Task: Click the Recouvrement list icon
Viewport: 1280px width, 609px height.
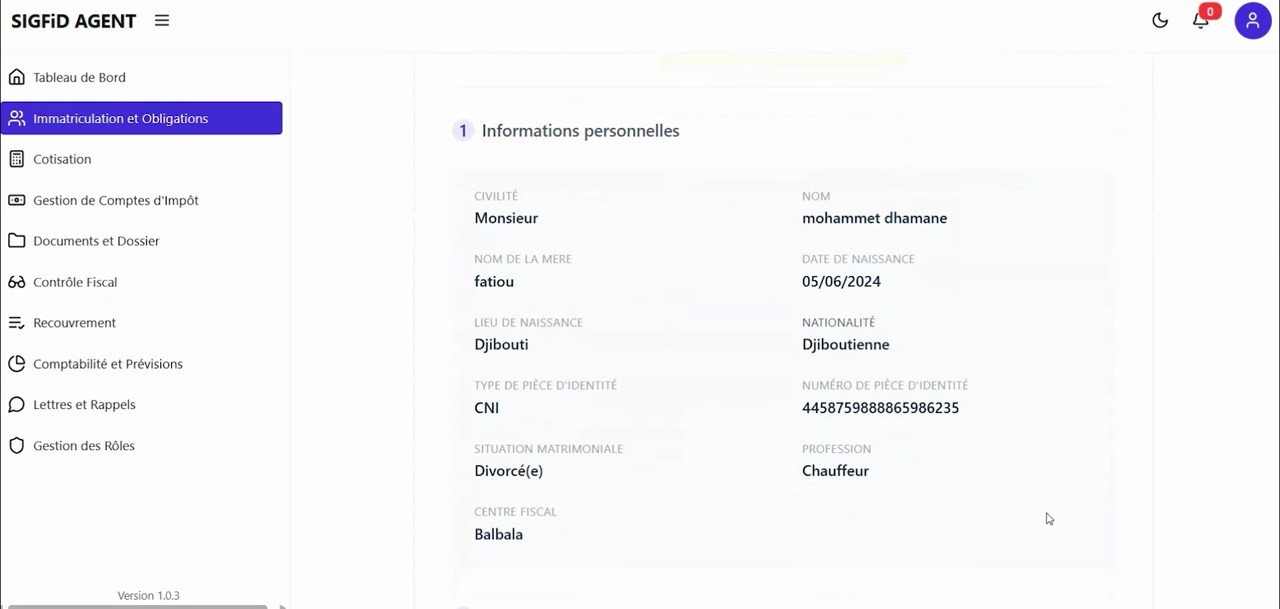Action: (x=17, y=322)
